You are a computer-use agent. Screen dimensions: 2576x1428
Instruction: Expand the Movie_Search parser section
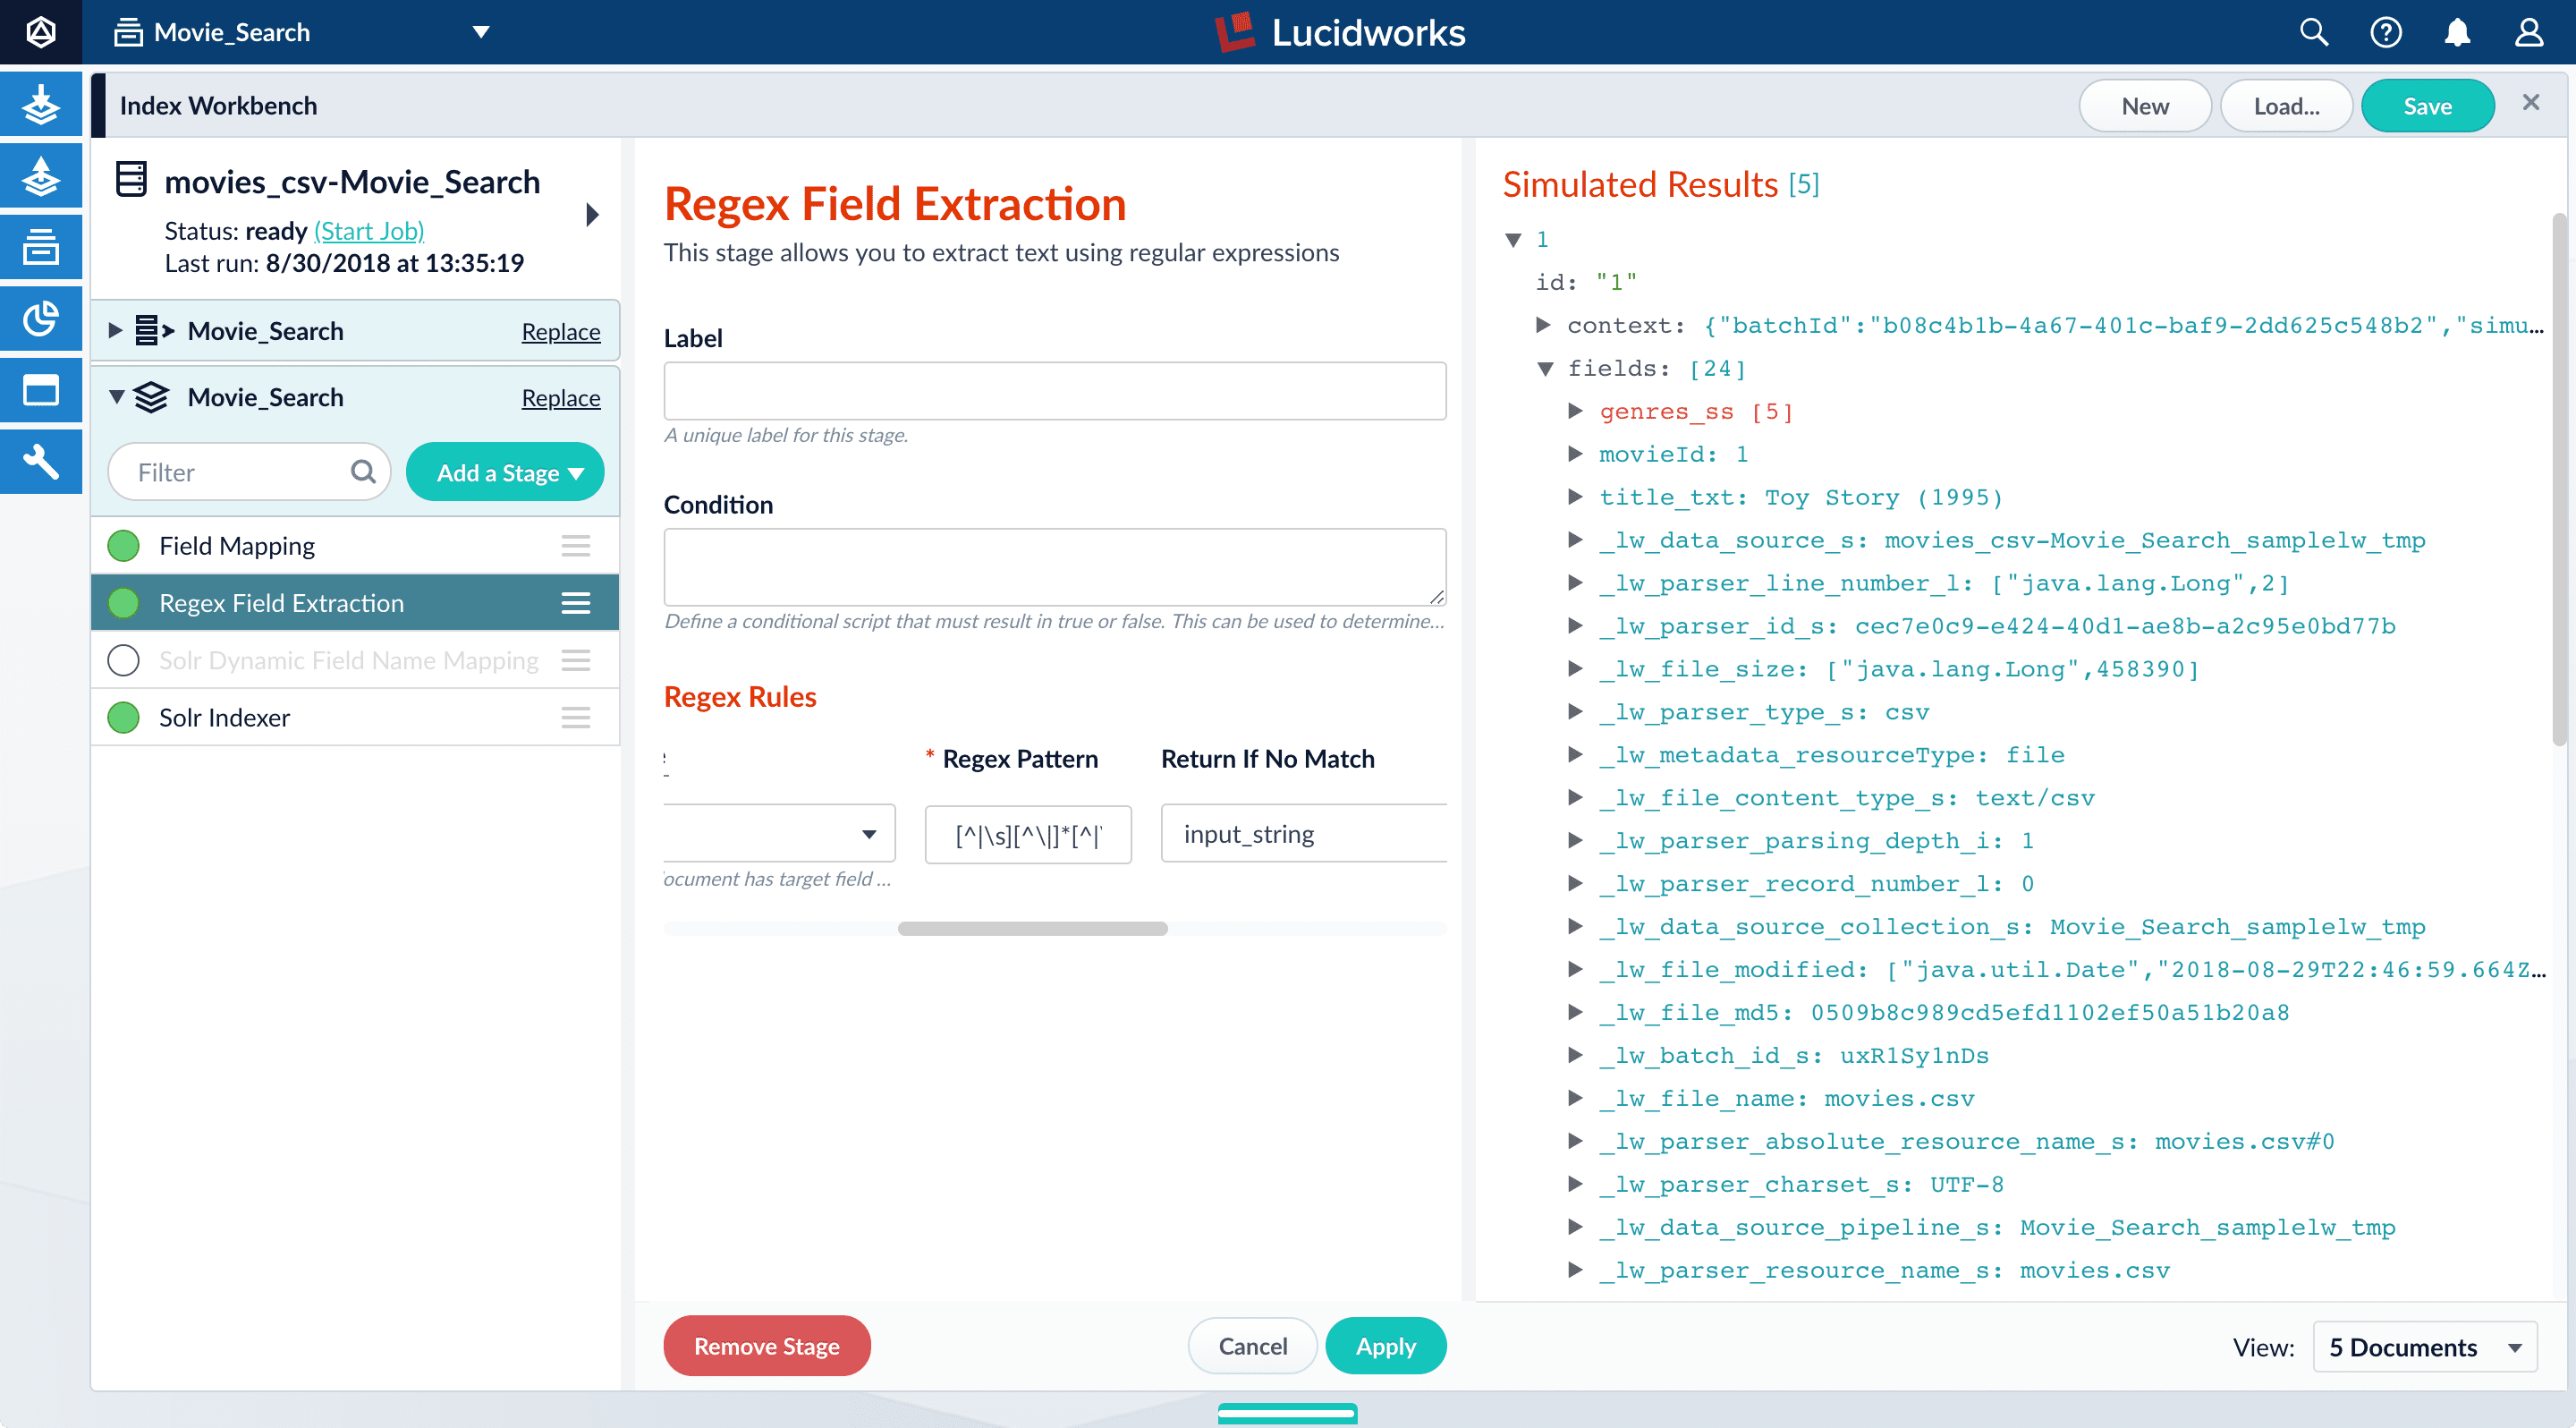[x=115, y=330]
